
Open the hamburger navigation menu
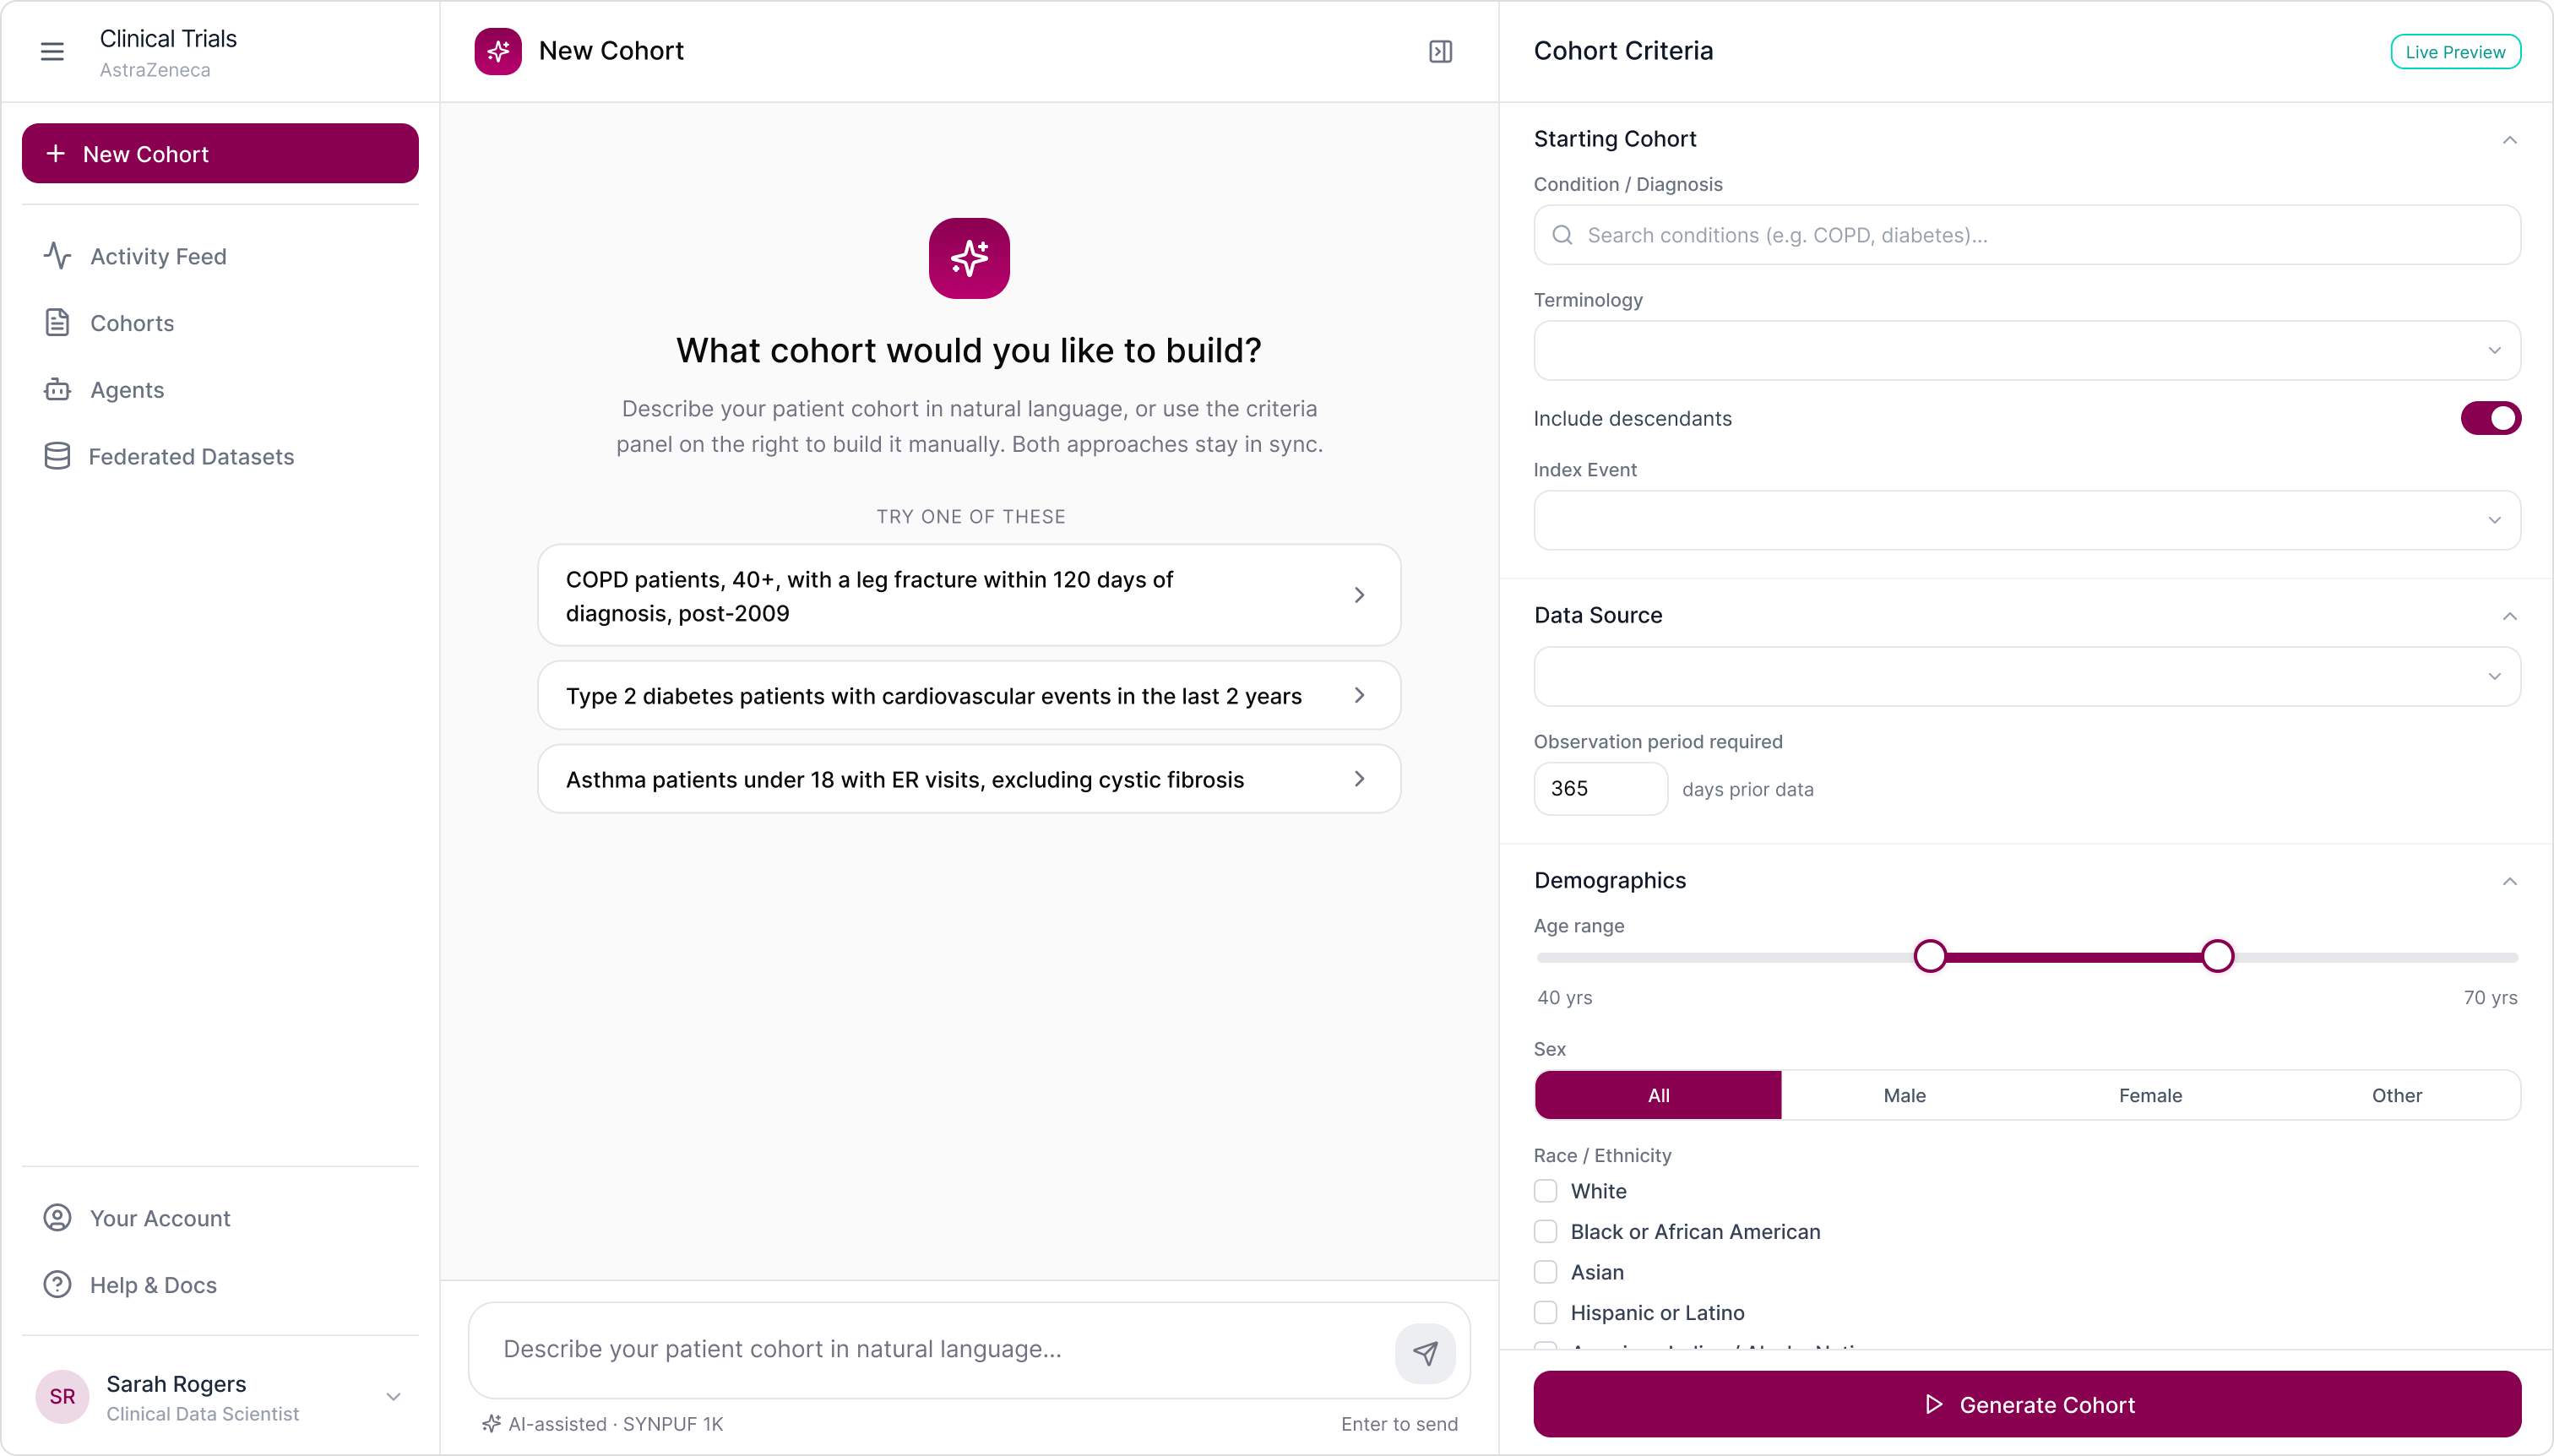tap(52, 51)
